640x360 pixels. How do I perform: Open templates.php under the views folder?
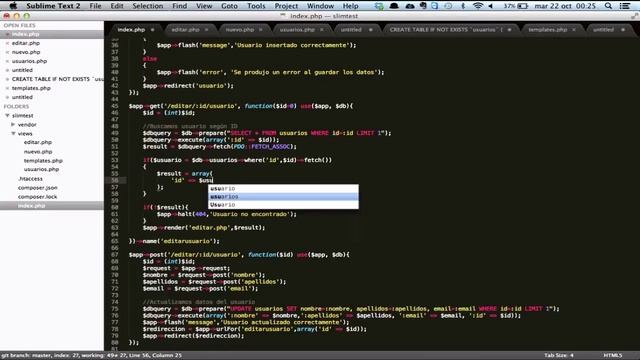pos(43,160)
